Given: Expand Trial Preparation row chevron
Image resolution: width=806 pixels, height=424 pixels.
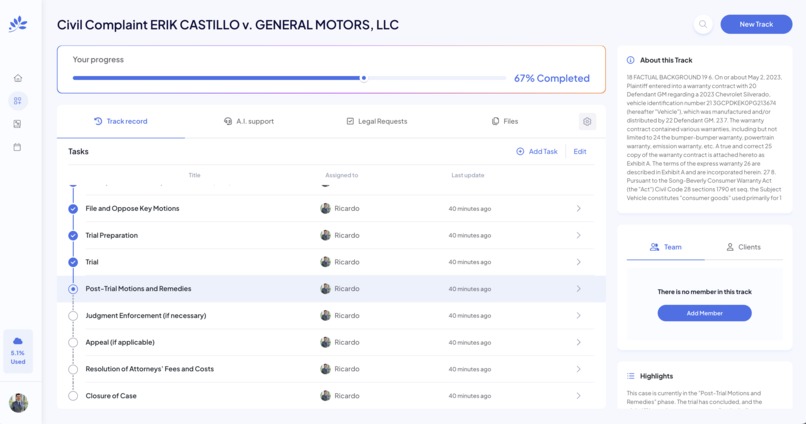Looking at the screenshot, I should tap(578, 235).
